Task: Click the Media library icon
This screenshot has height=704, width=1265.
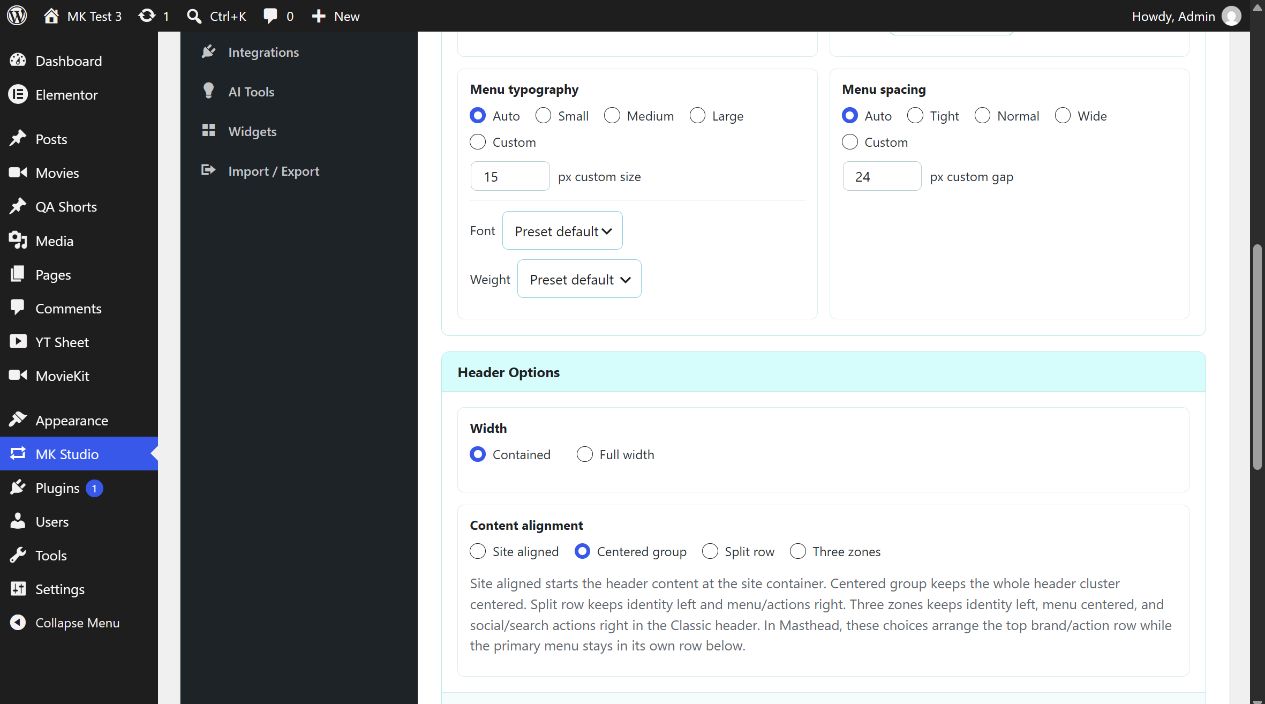Action: (18, 241)
